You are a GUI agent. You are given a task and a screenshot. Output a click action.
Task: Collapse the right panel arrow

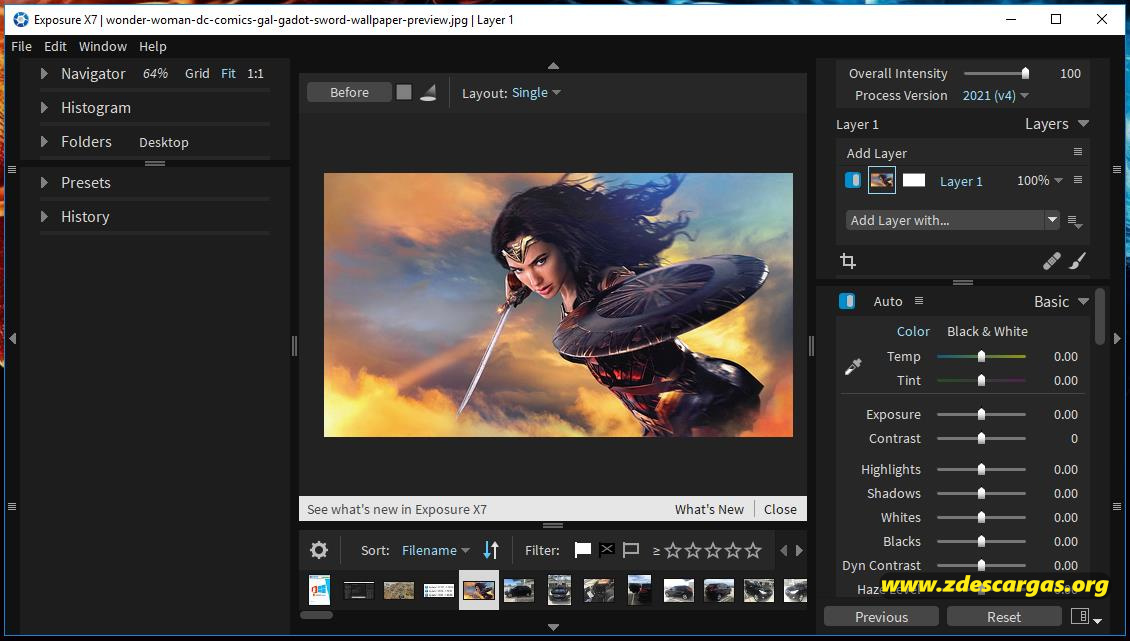[x=1117, y=338]
